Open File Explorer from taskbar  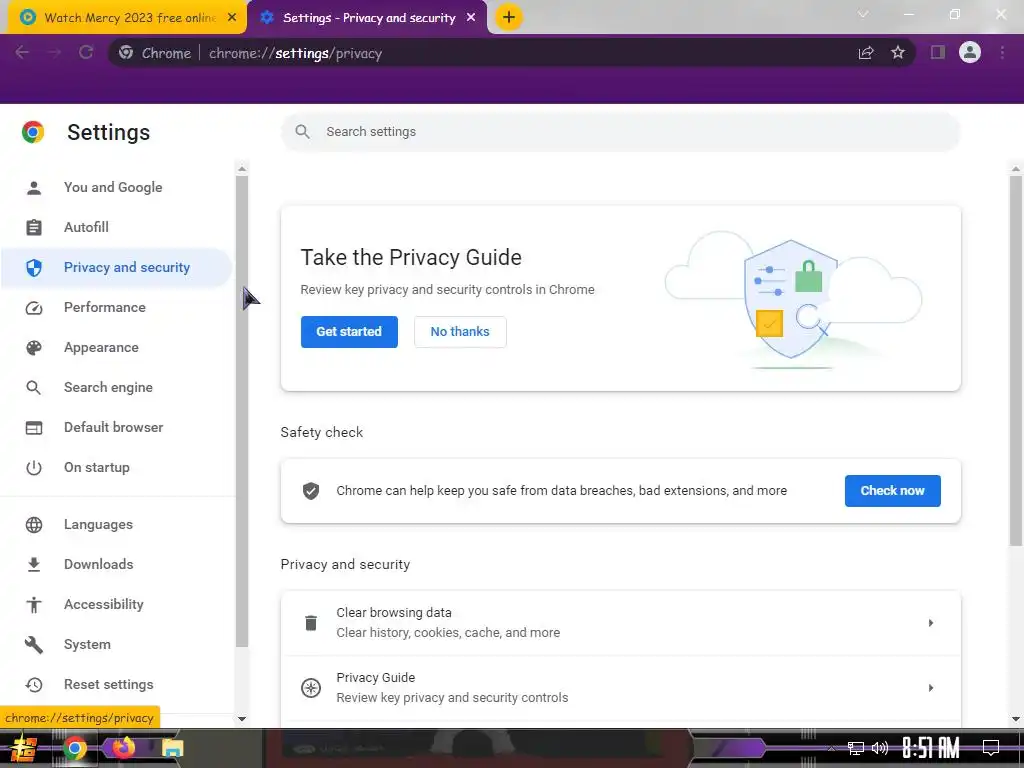pos(172,748)
